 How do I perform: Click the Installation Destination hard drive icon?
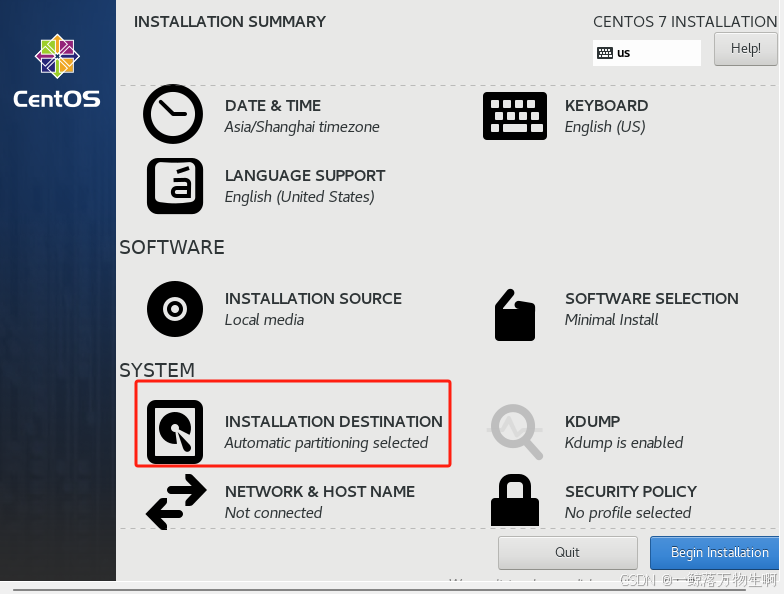pyautogui.click(x=175, y=432)
